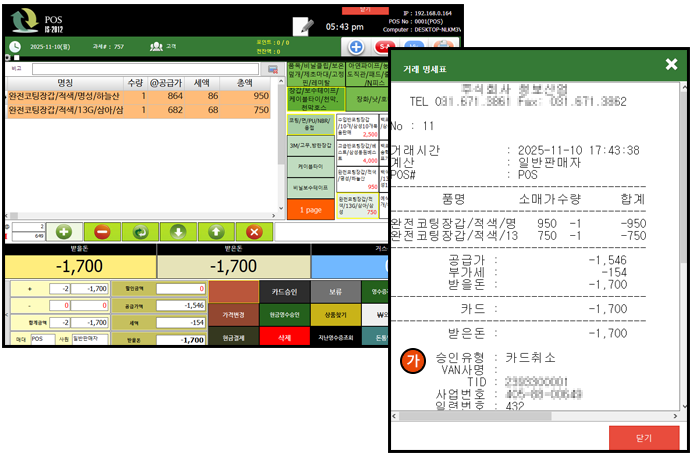Click the 고객 customer people icon

(x=156, y=47)
